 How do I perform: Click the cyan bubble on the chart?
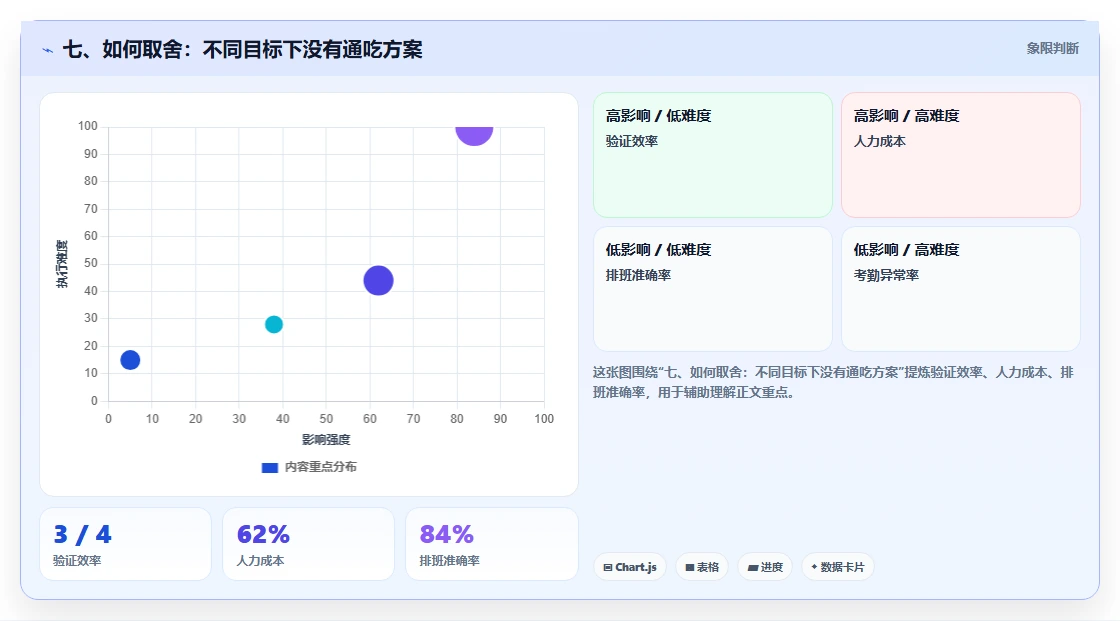[x=274, y=324]
